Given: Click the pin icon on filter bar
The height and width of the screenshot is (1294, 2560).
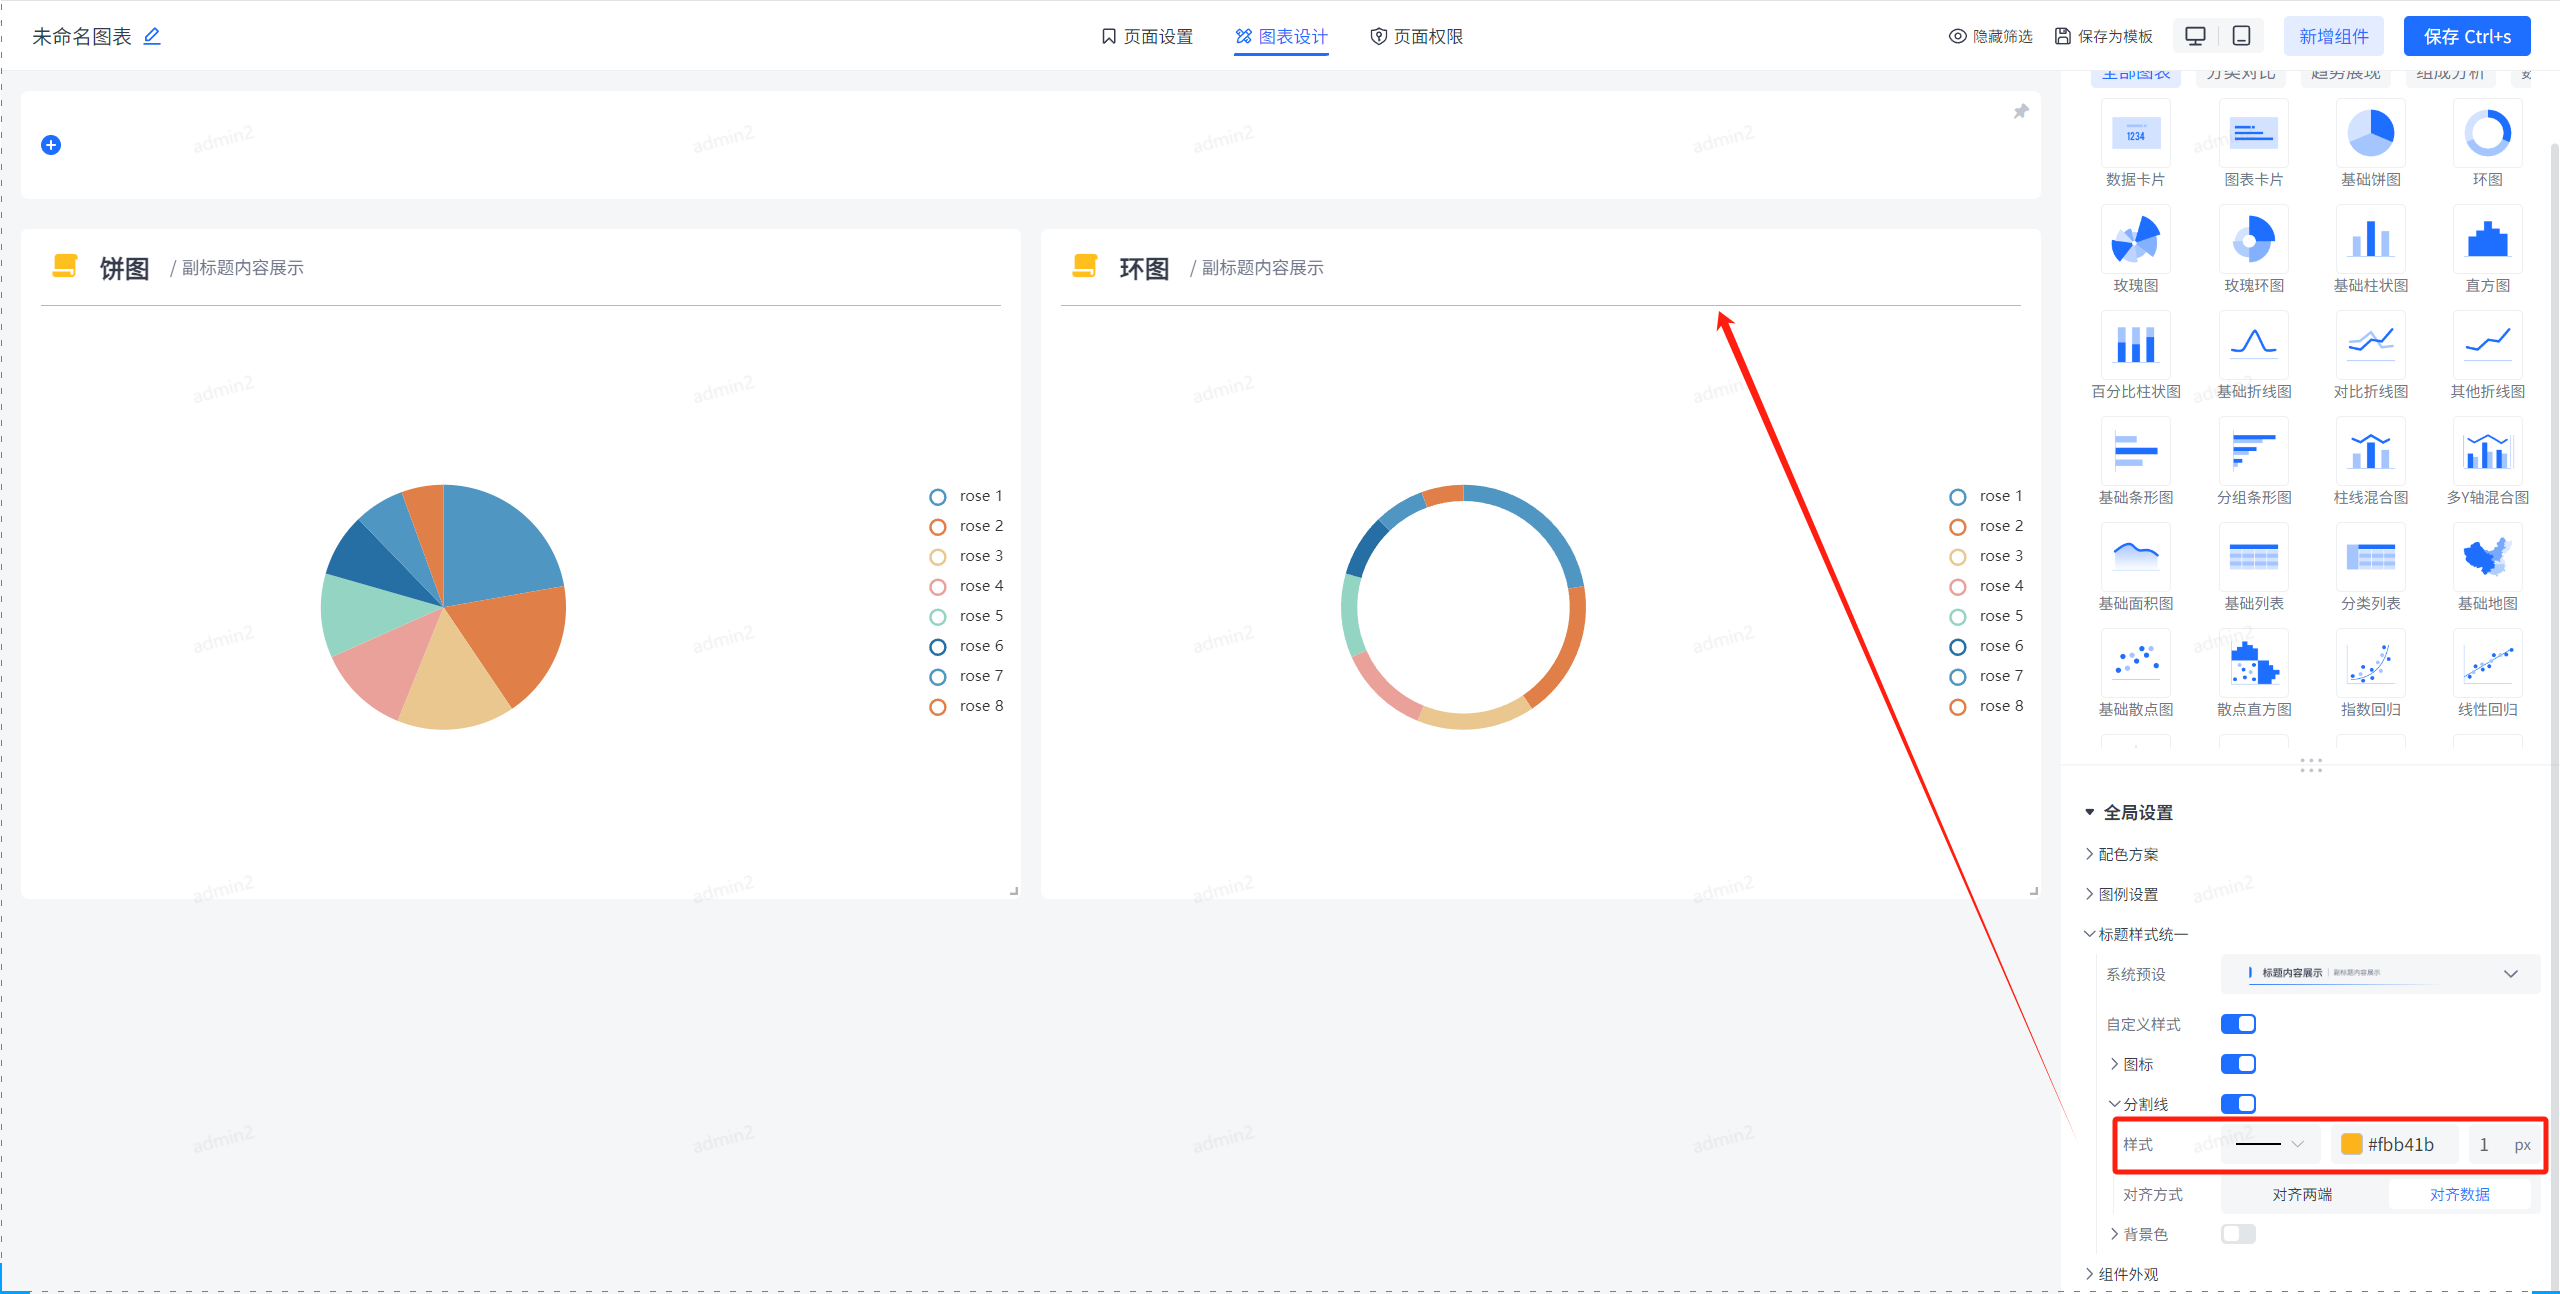Looking at the screenshot, I should point(2020,112).
